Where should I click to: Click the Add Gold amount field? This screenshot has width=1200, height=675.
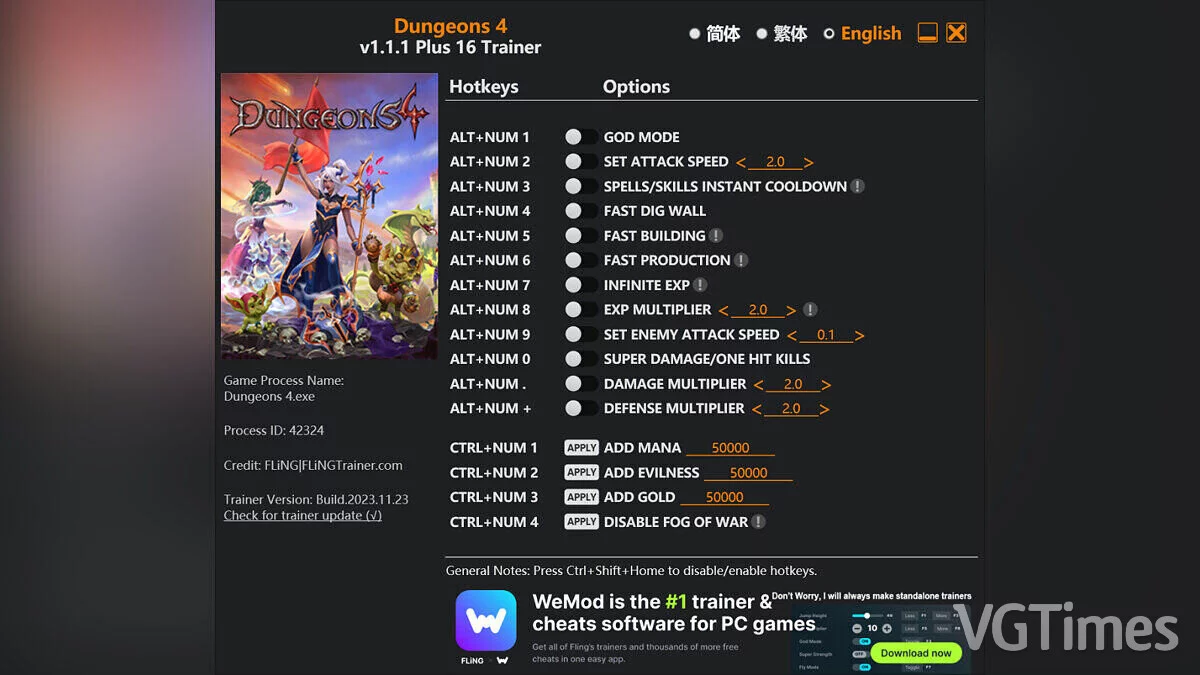tap(725, 497)
